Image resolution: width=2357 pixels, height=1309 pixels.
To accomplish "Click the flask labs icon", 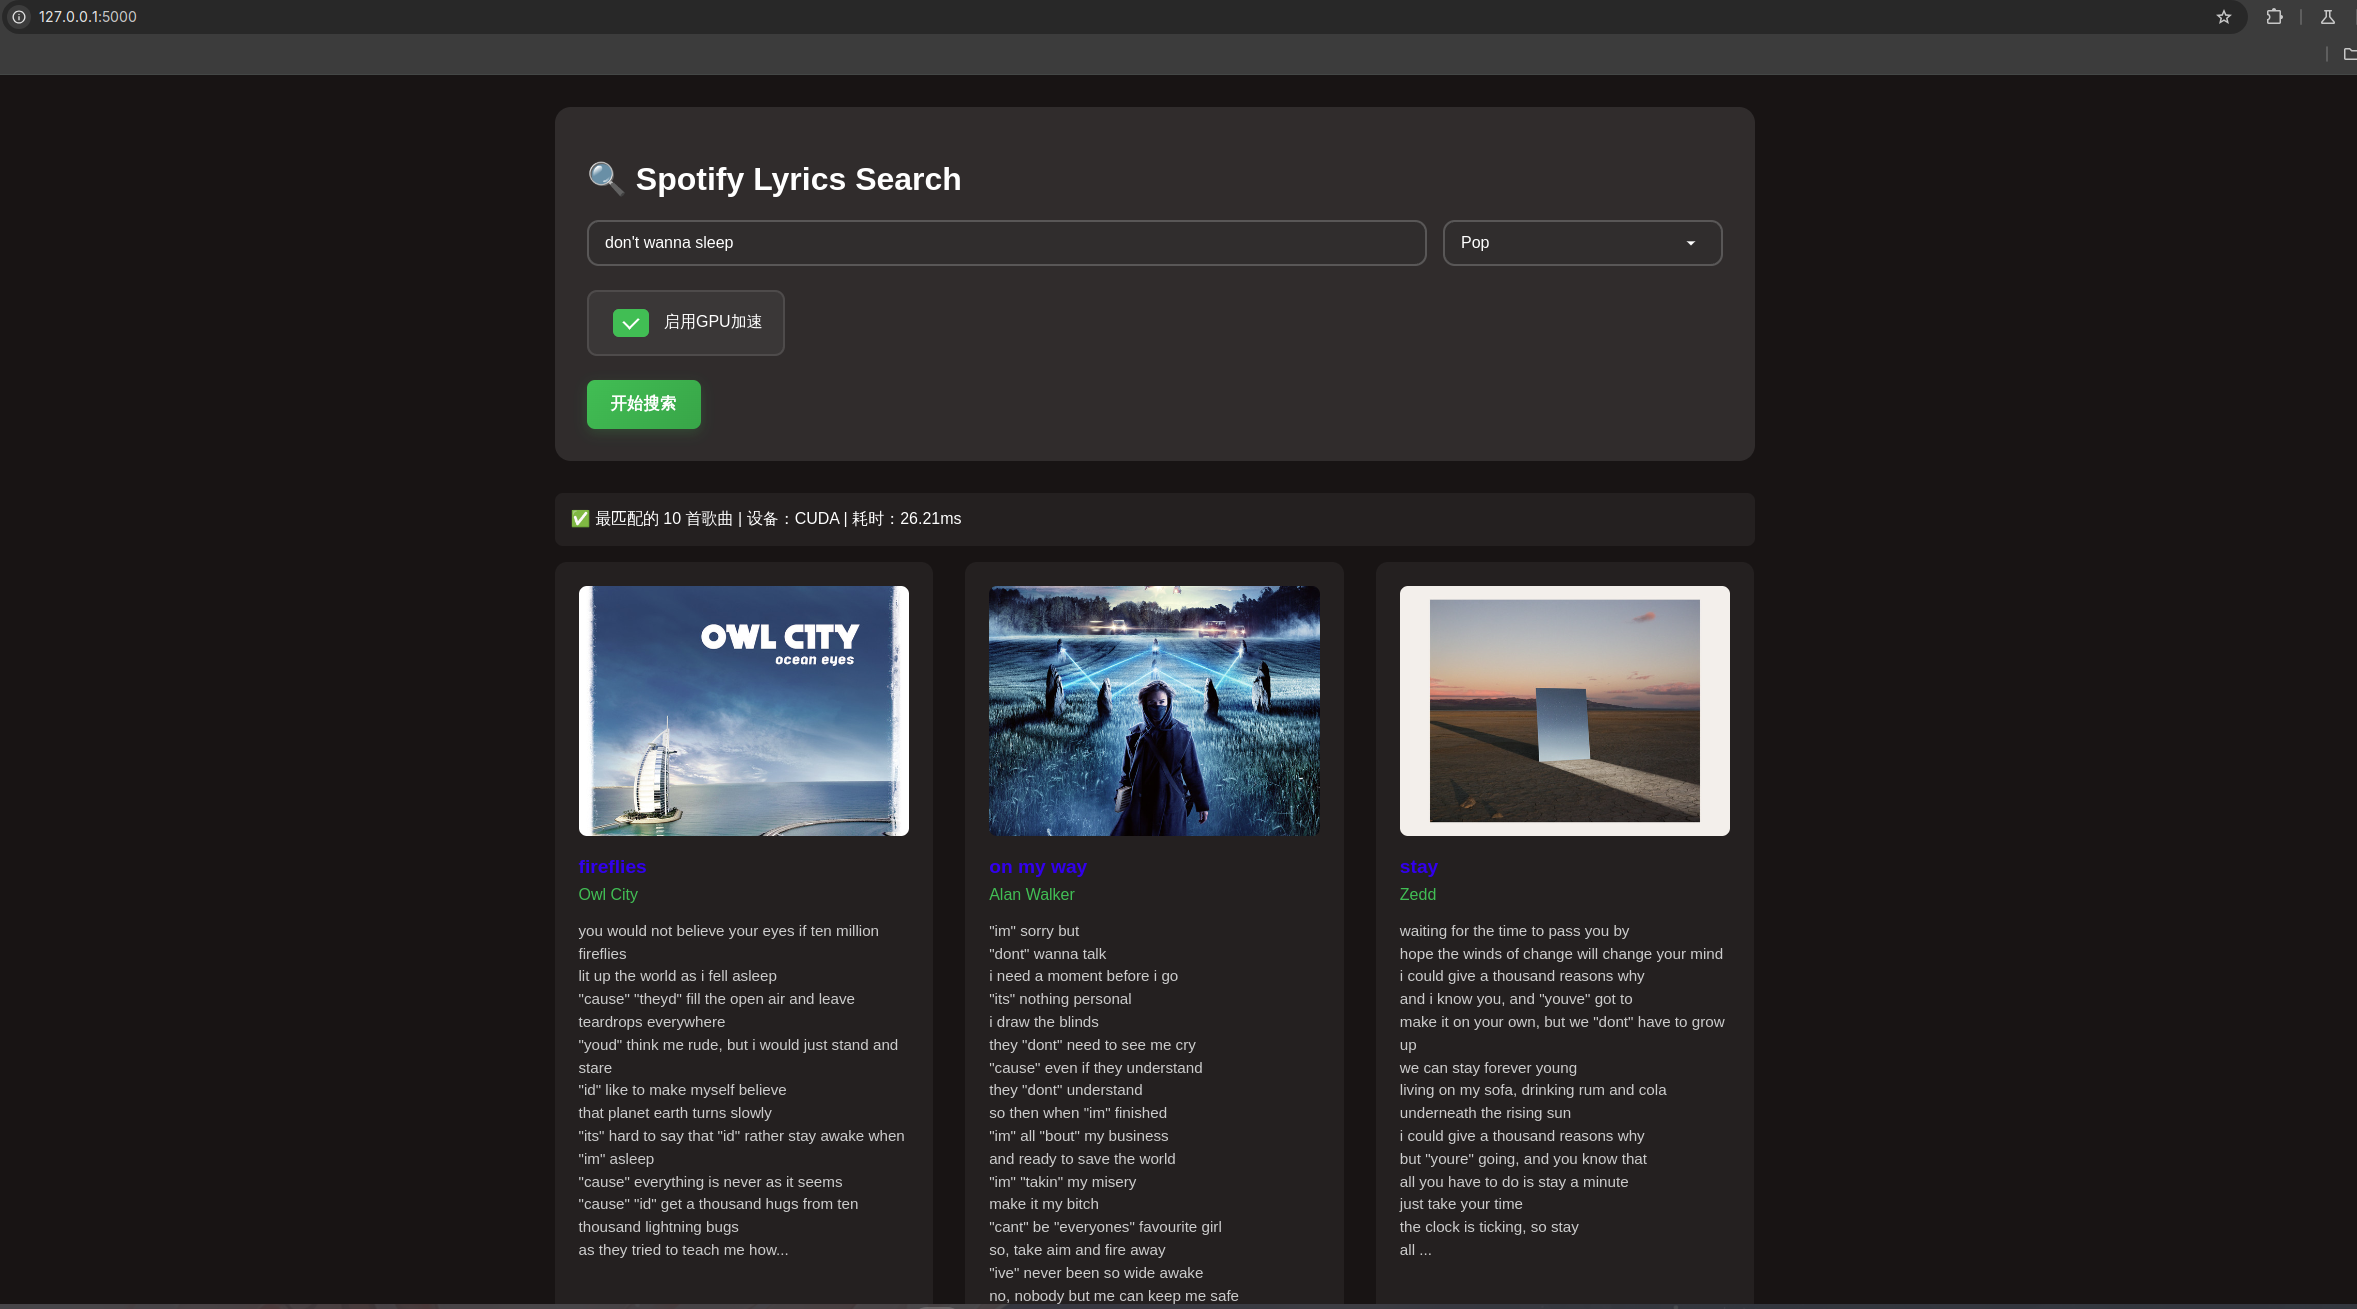I will click(x=2327, y=17).
